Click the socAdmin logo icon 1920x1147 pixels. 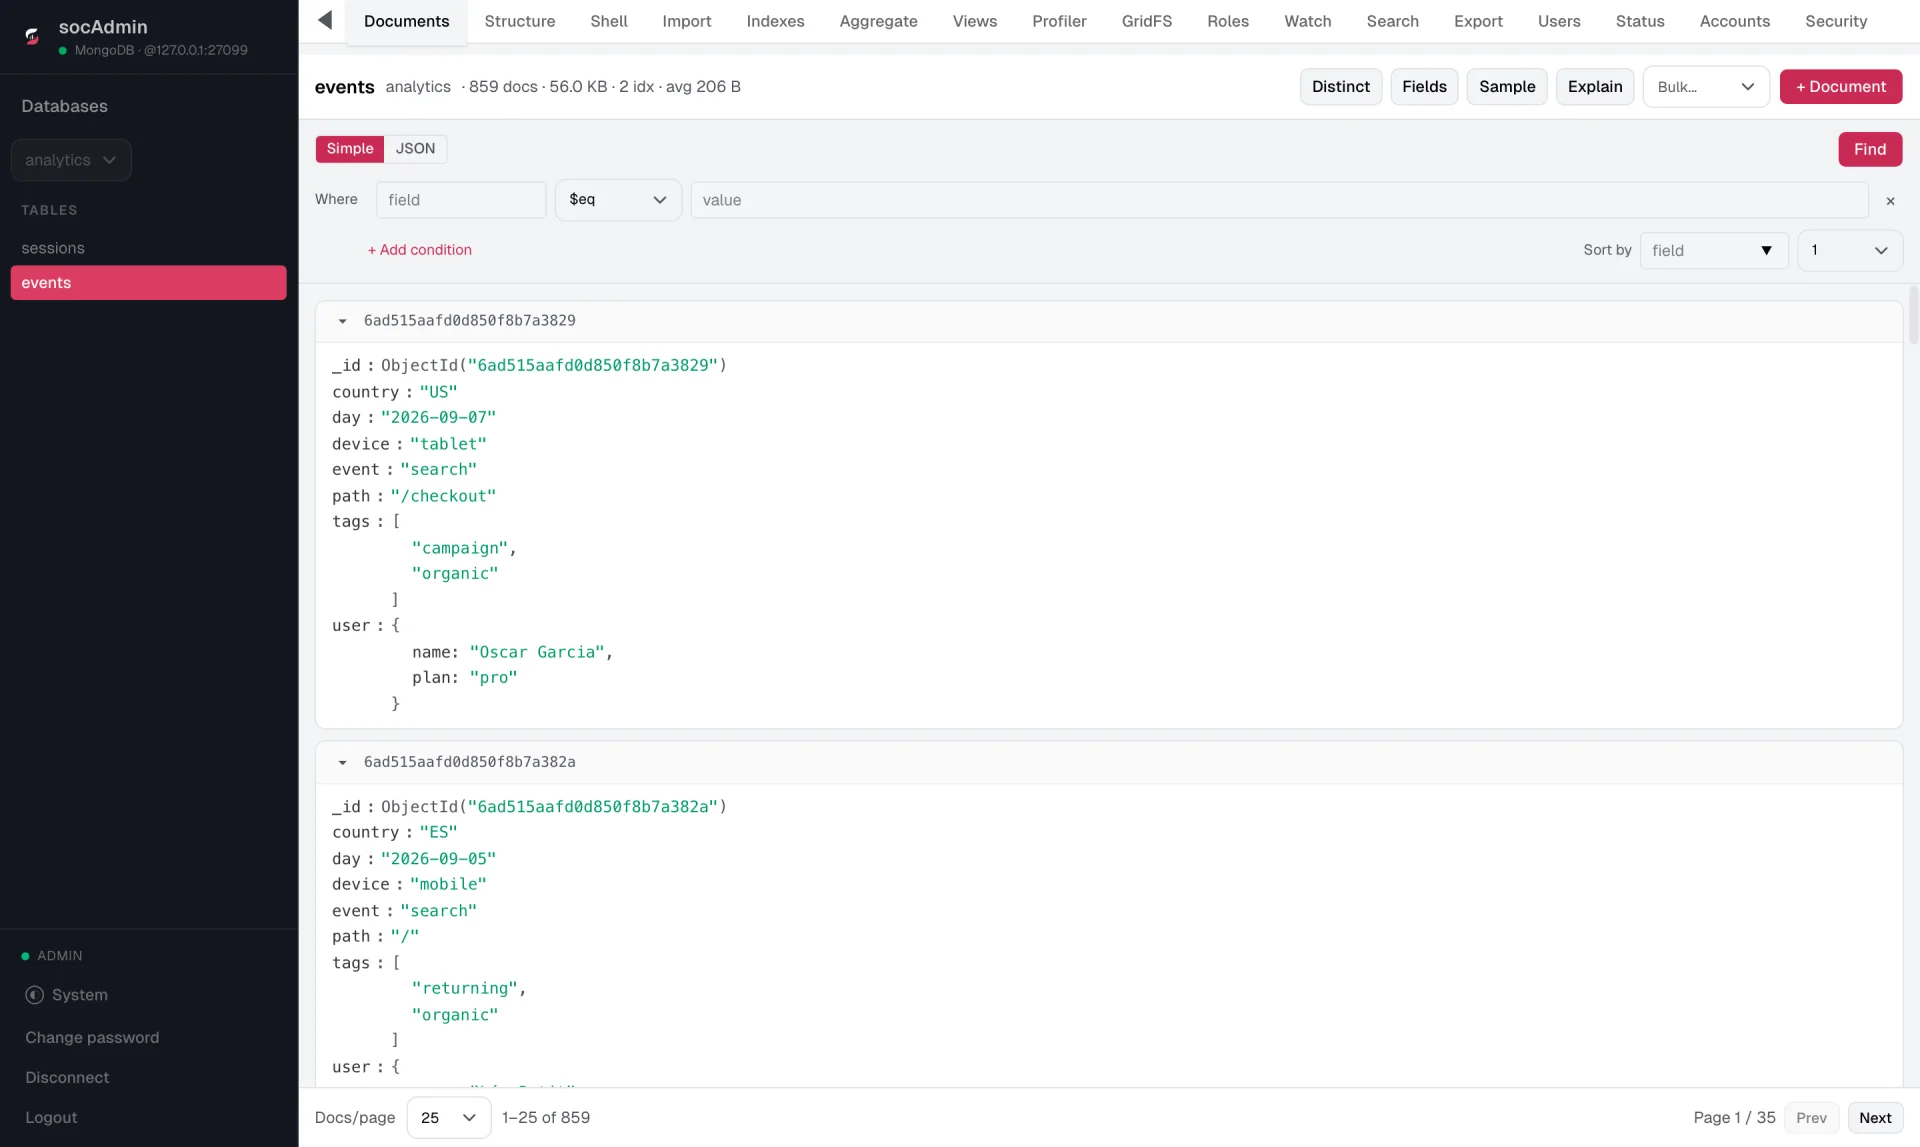click(32, 37)
